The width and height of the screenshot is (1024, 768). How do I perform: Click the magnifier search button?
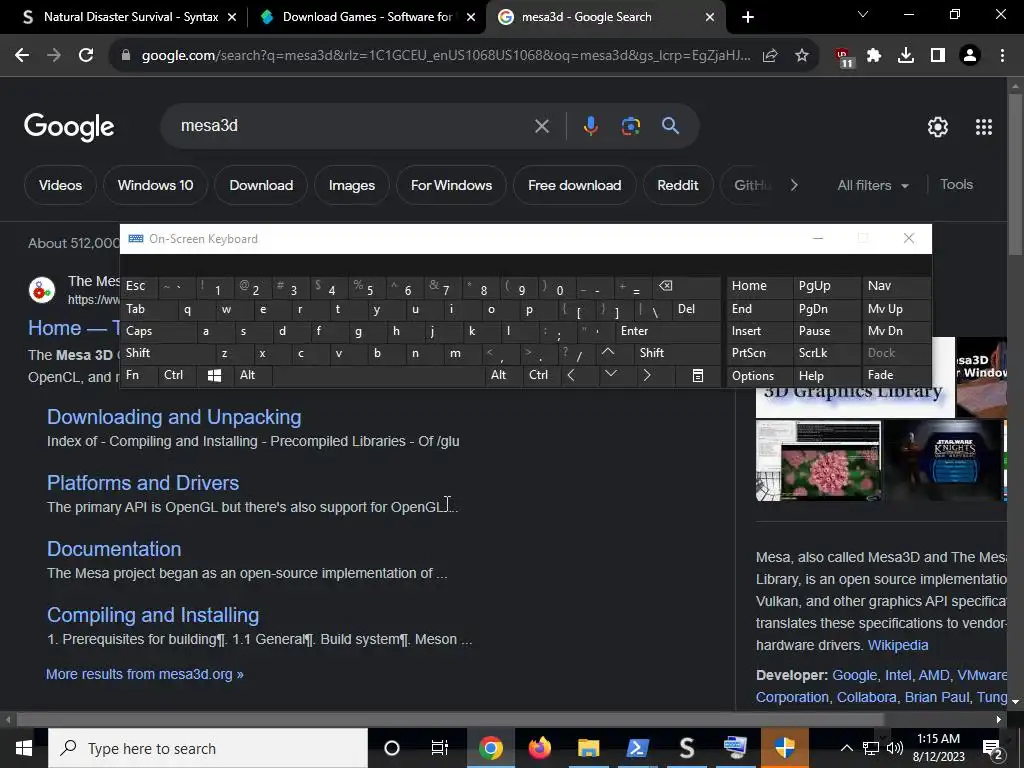pyautogui.click(x=670, y=126)
